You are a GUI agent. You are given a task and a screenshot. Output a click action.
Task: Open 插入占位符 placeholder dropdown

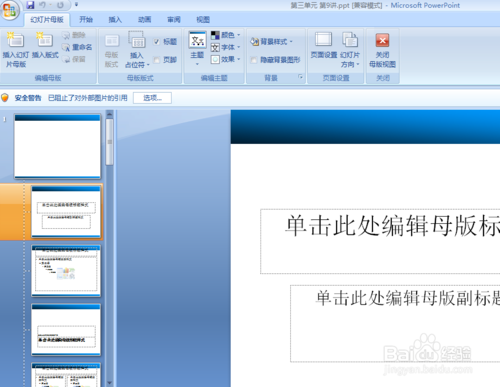137,50
